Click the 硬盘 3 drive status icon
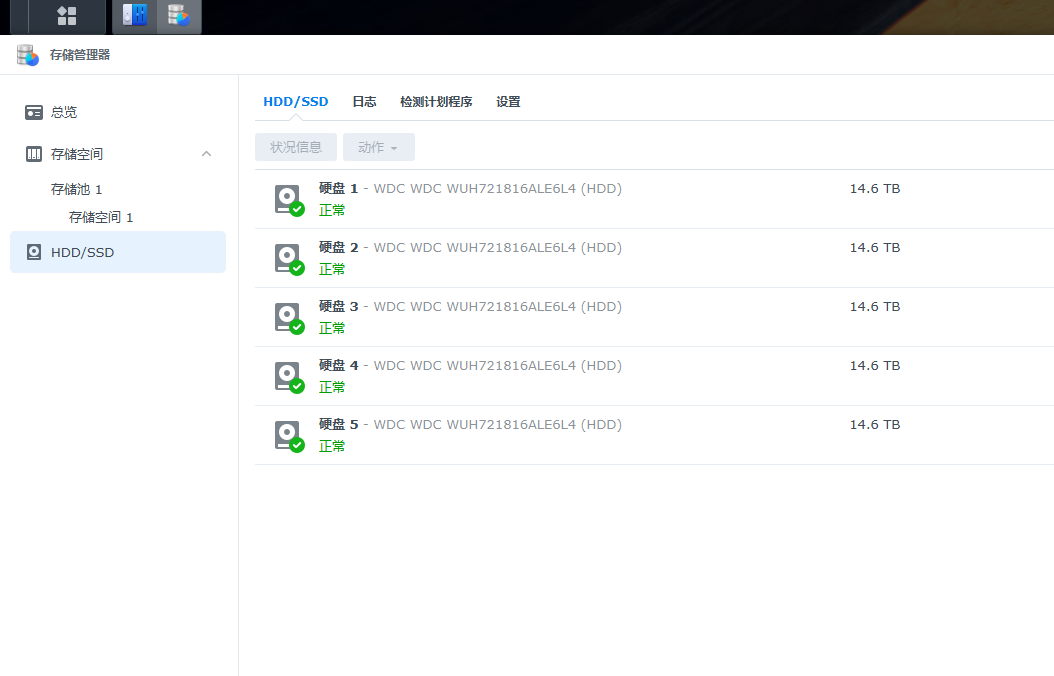Viewport: 1054px width, 676px height. tap(290, 319)
